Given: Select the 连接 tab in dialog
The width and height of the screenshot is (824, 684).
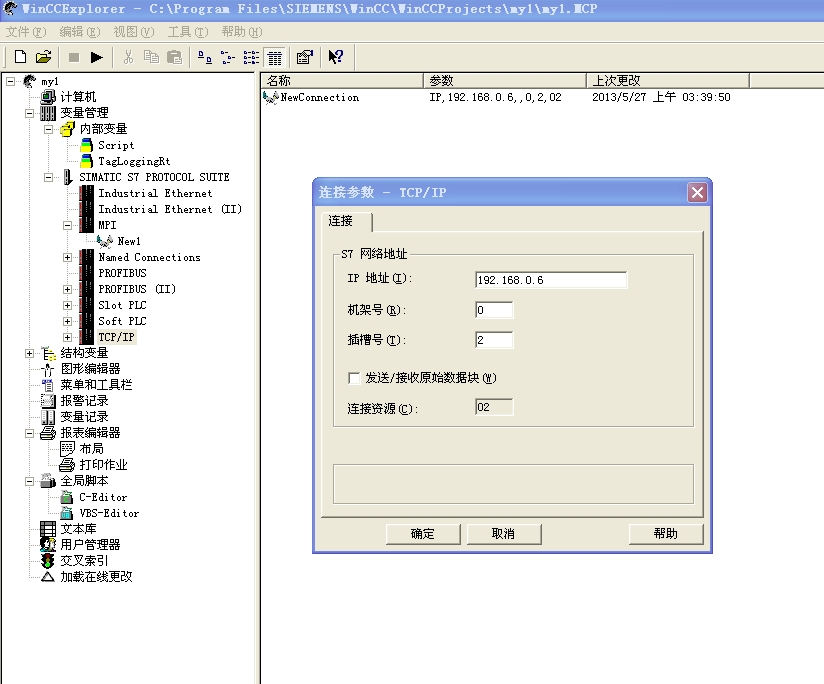Looking at the screenshot, I should [341, 221].
